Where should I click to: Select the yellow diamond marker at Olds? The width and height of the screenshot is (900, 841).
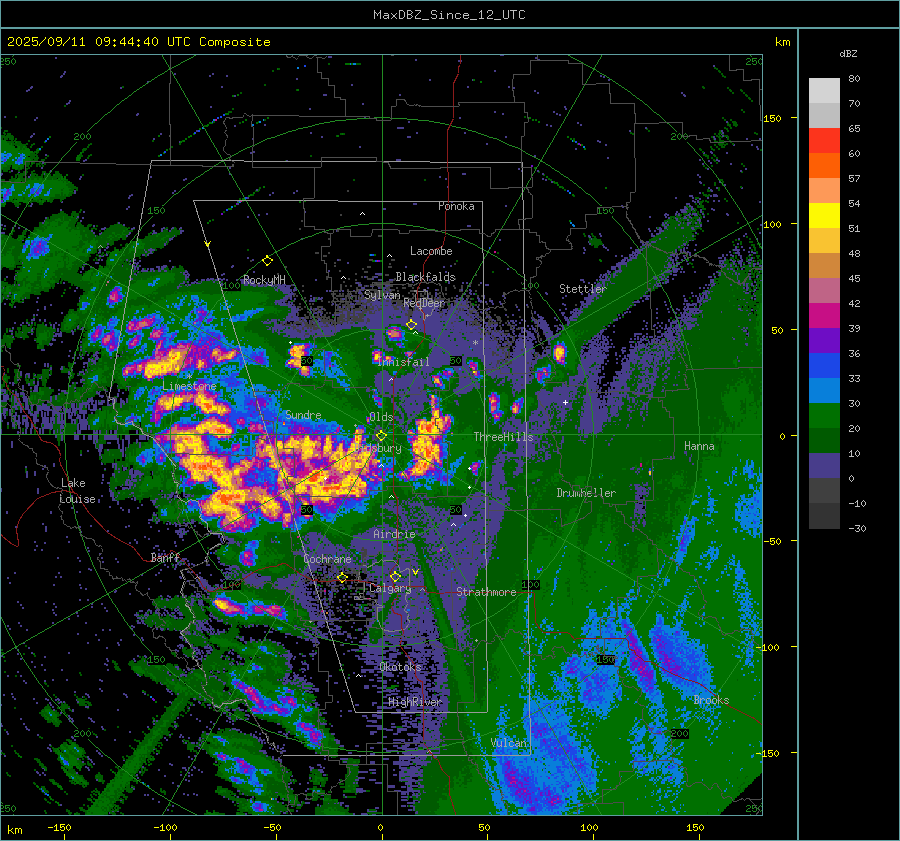381,436
